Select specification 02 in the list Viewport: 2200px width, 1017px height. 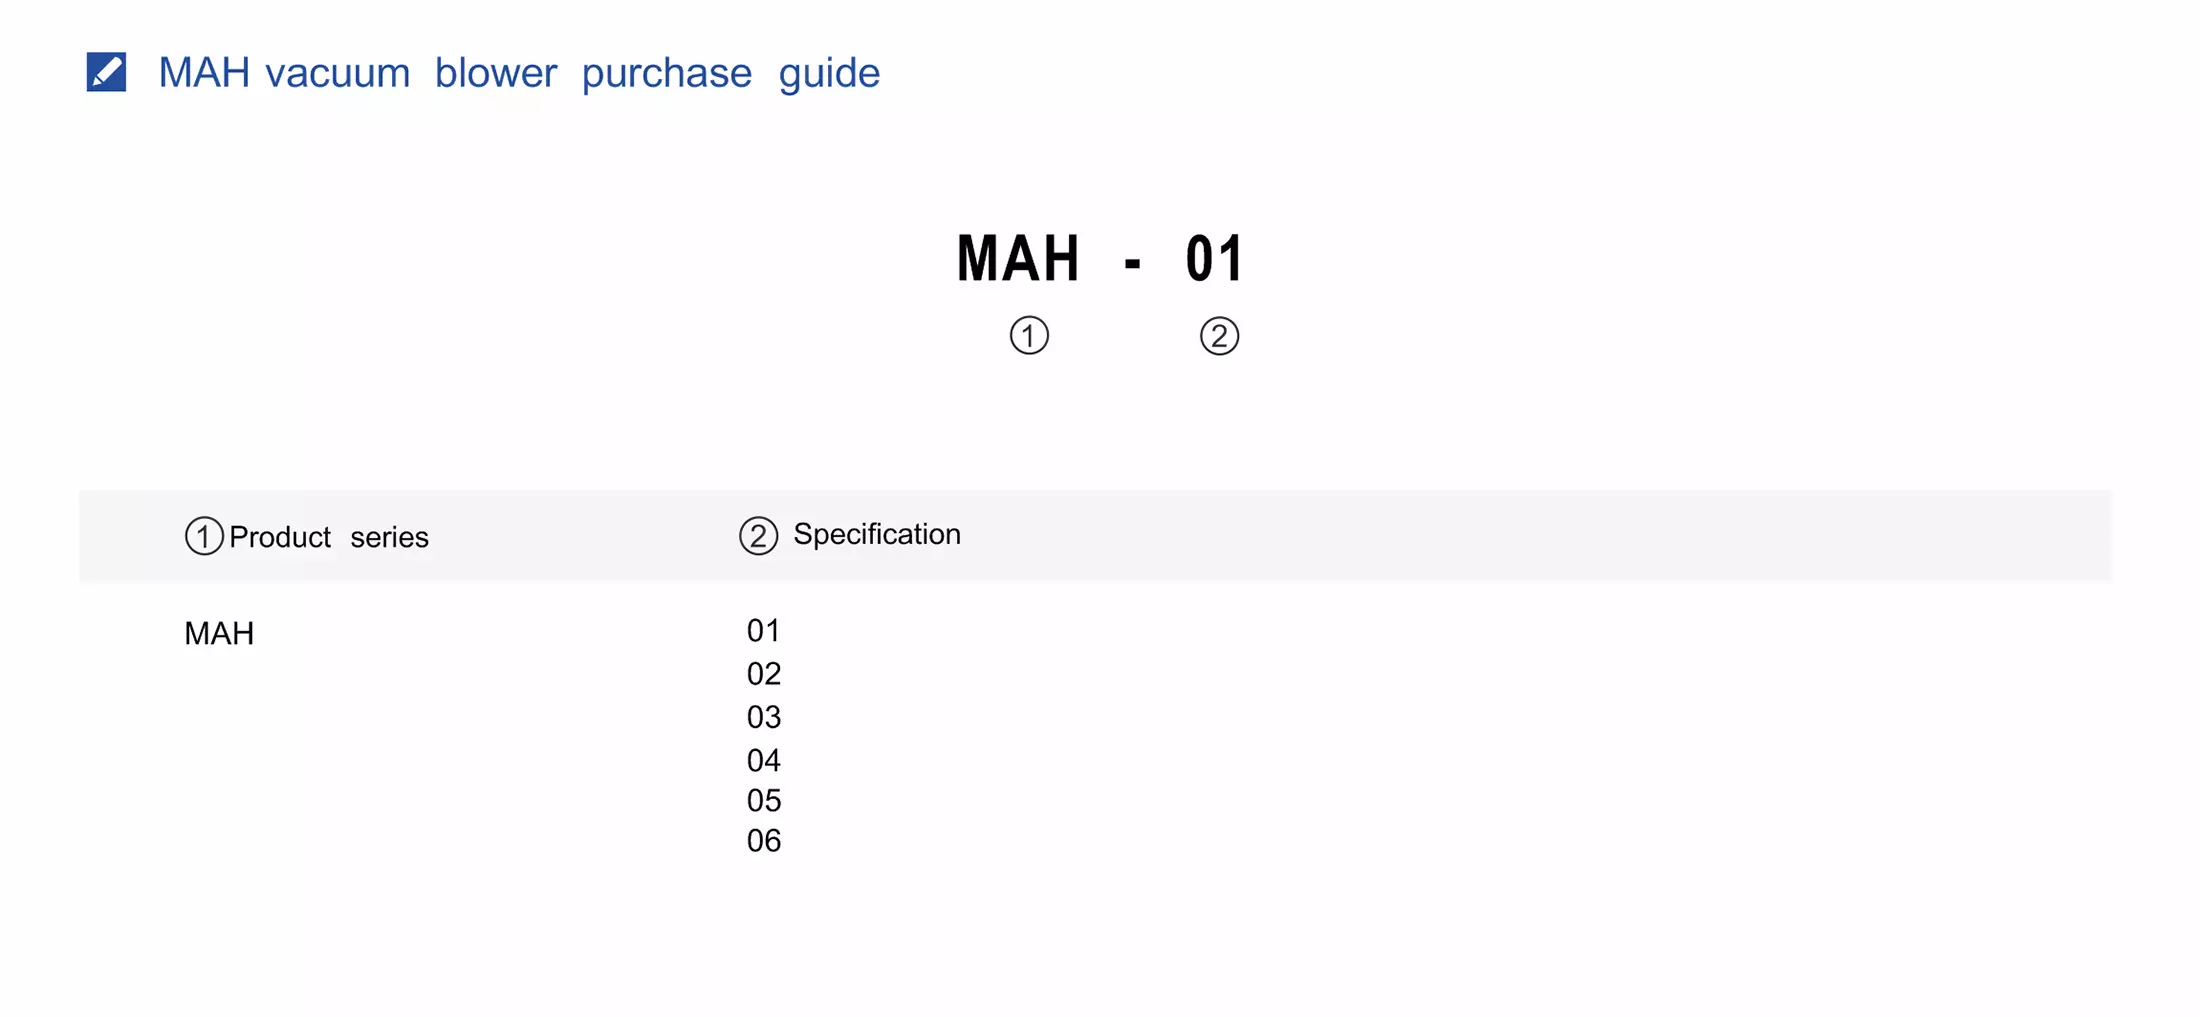click(x=764, y=674)
